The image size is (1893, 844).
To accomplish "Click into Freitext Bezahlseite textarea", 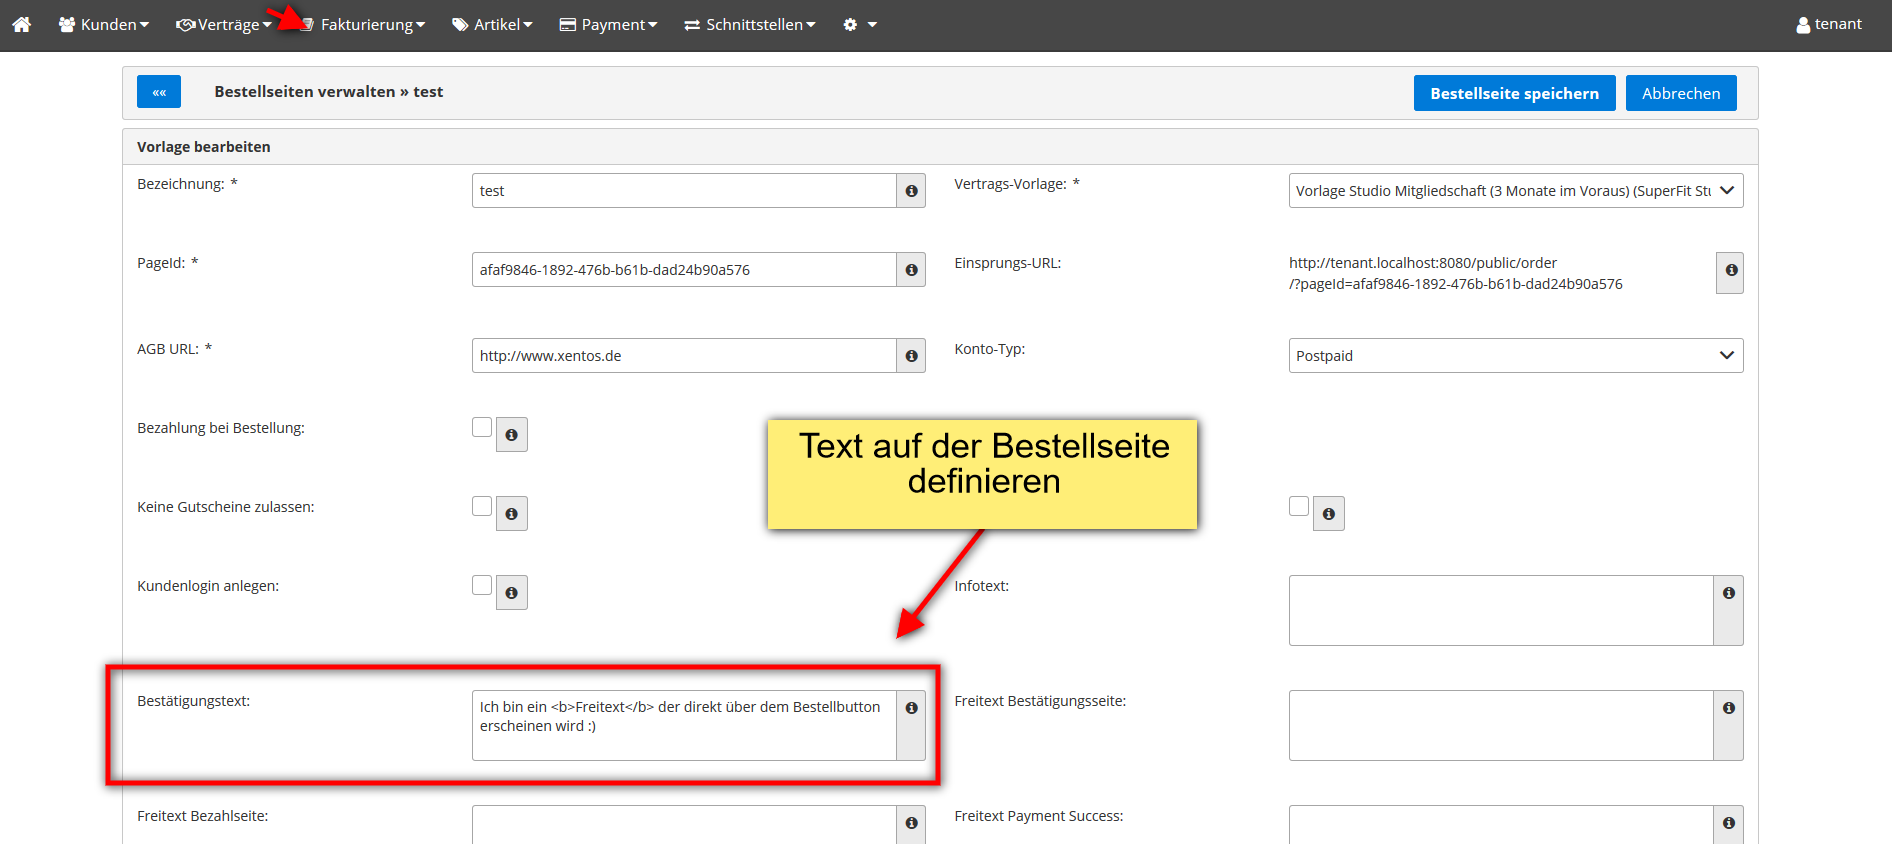I will pos(684,824).
